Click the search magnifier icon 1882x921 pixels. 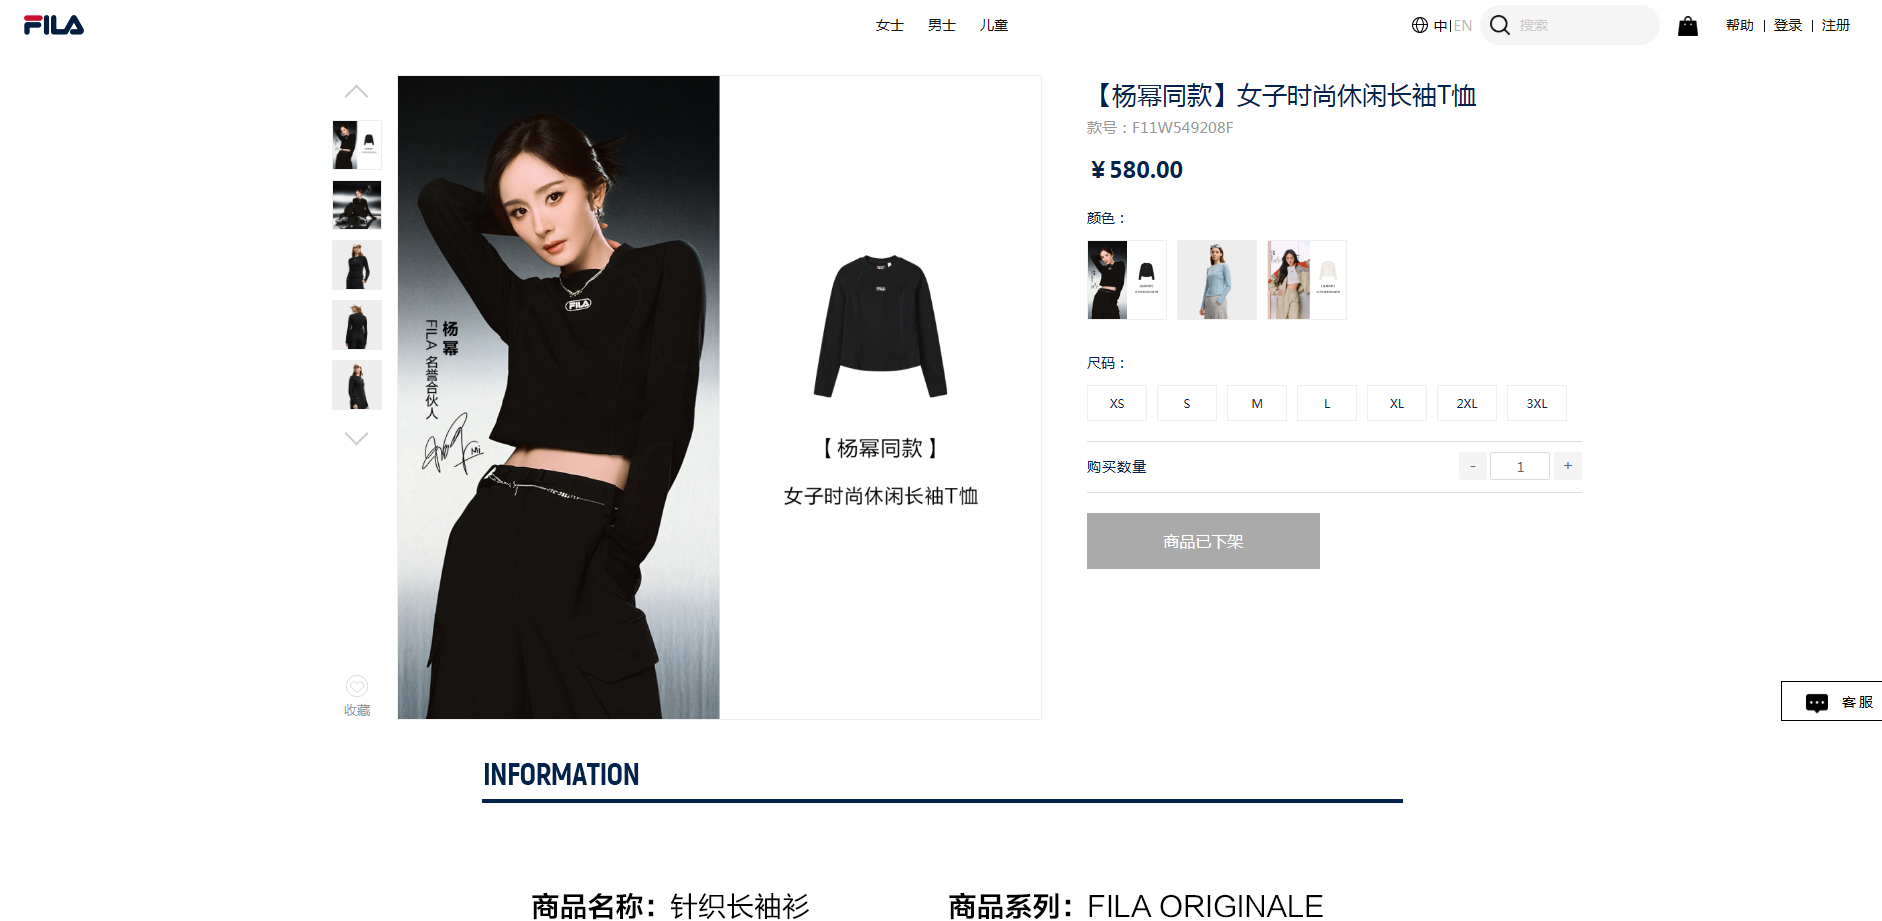(1499, 25)
